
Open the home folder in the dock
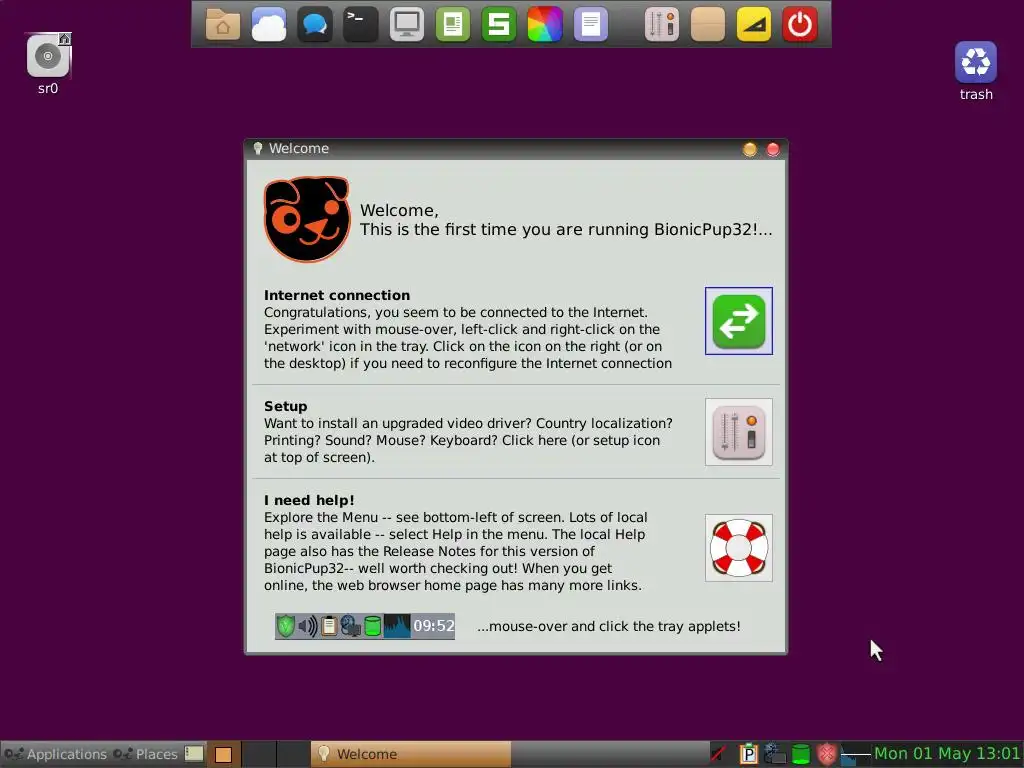[223, 25]
